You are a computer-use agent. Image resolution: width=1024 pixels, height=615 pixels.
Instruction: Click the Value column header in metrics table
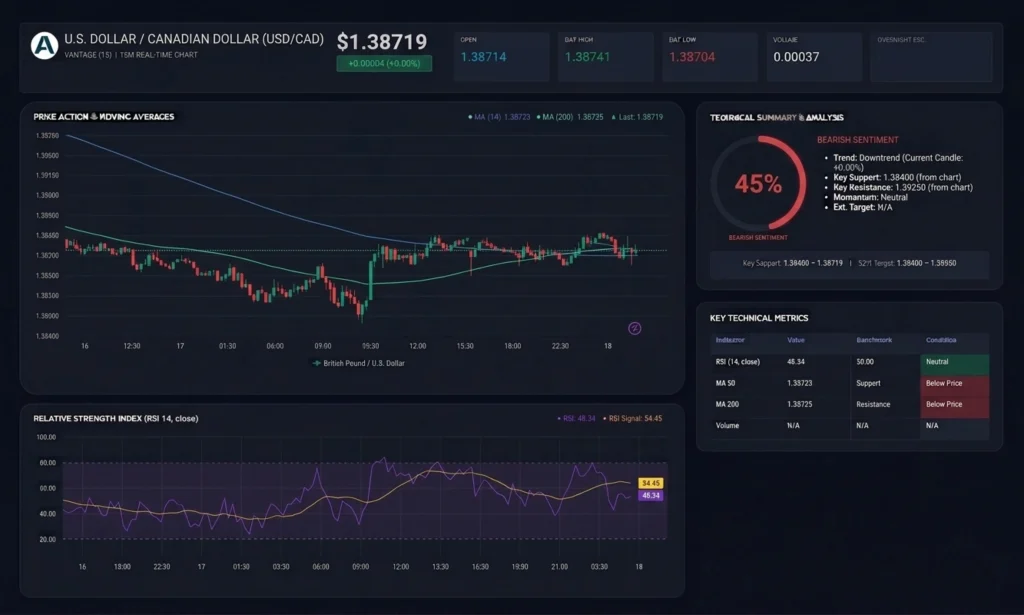coord(795,340)
